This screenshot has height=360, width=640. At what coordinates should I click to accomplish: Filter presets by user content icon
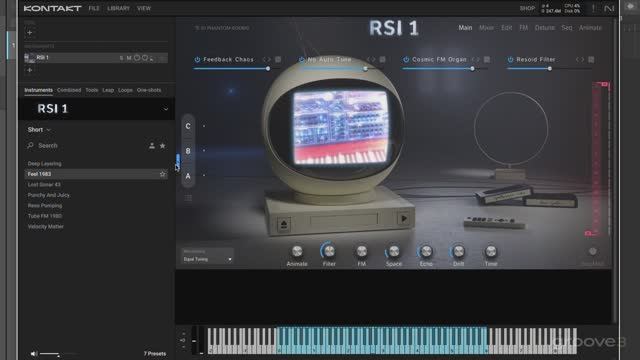152,146
